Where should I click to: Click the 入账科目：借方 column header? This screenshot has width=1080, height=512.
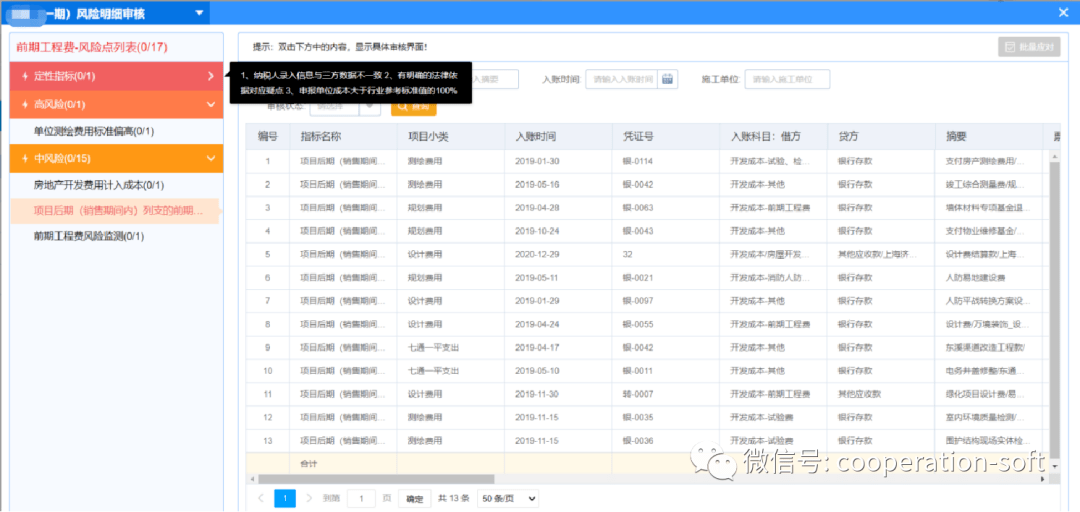tap(771, 136)
